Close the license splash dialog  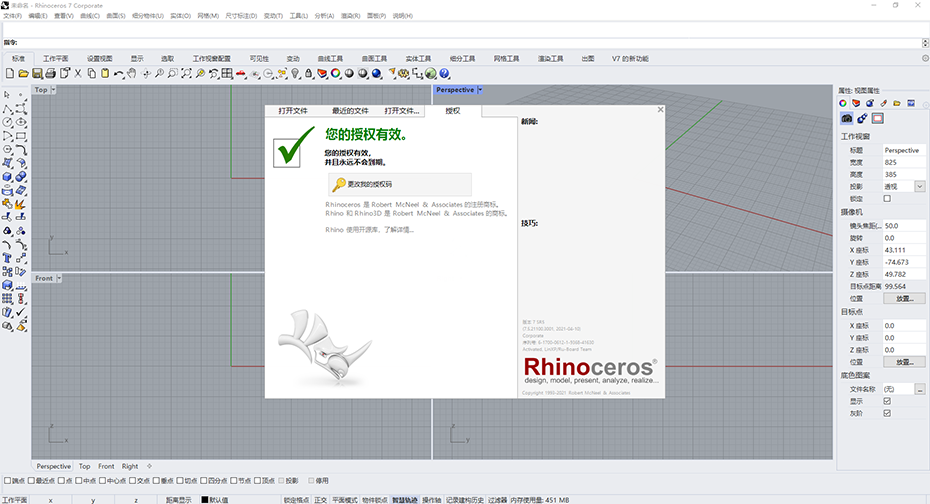660,110
